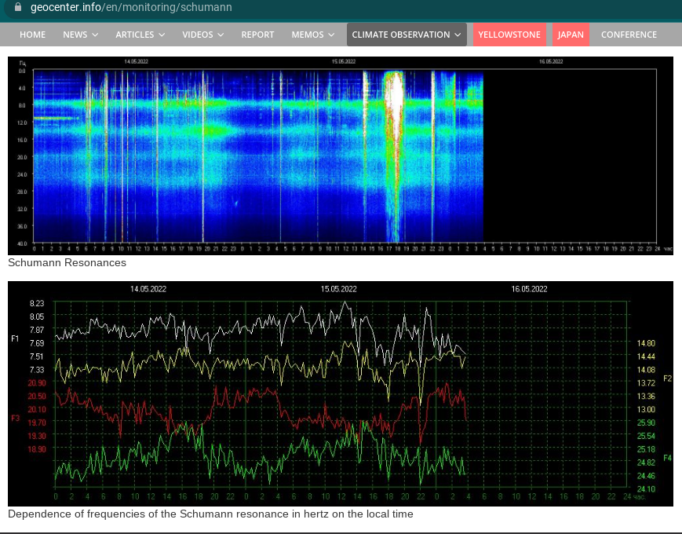Click the 14.05.2022 date on line chart
The image size is (682, 534).
coord(148,289)
